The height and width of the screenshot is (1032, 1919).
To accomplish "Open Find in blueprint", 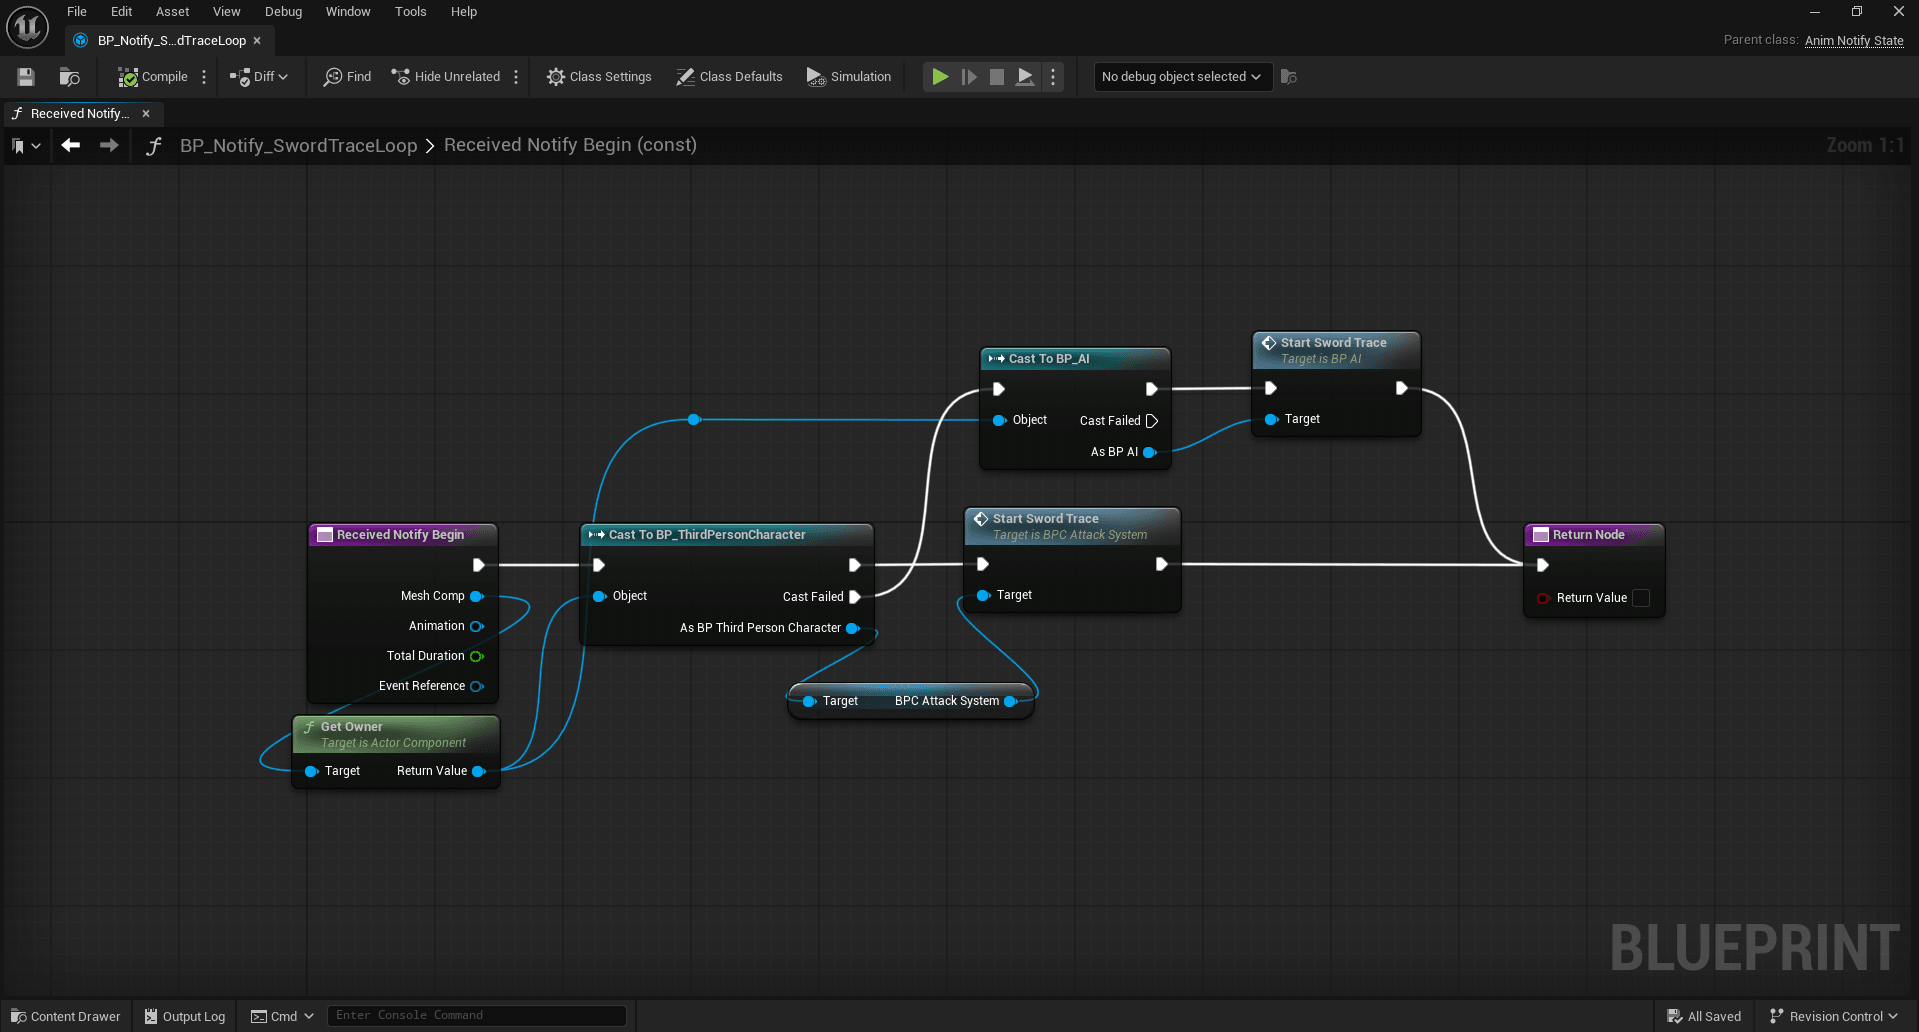I will click(x=347, y=77).
